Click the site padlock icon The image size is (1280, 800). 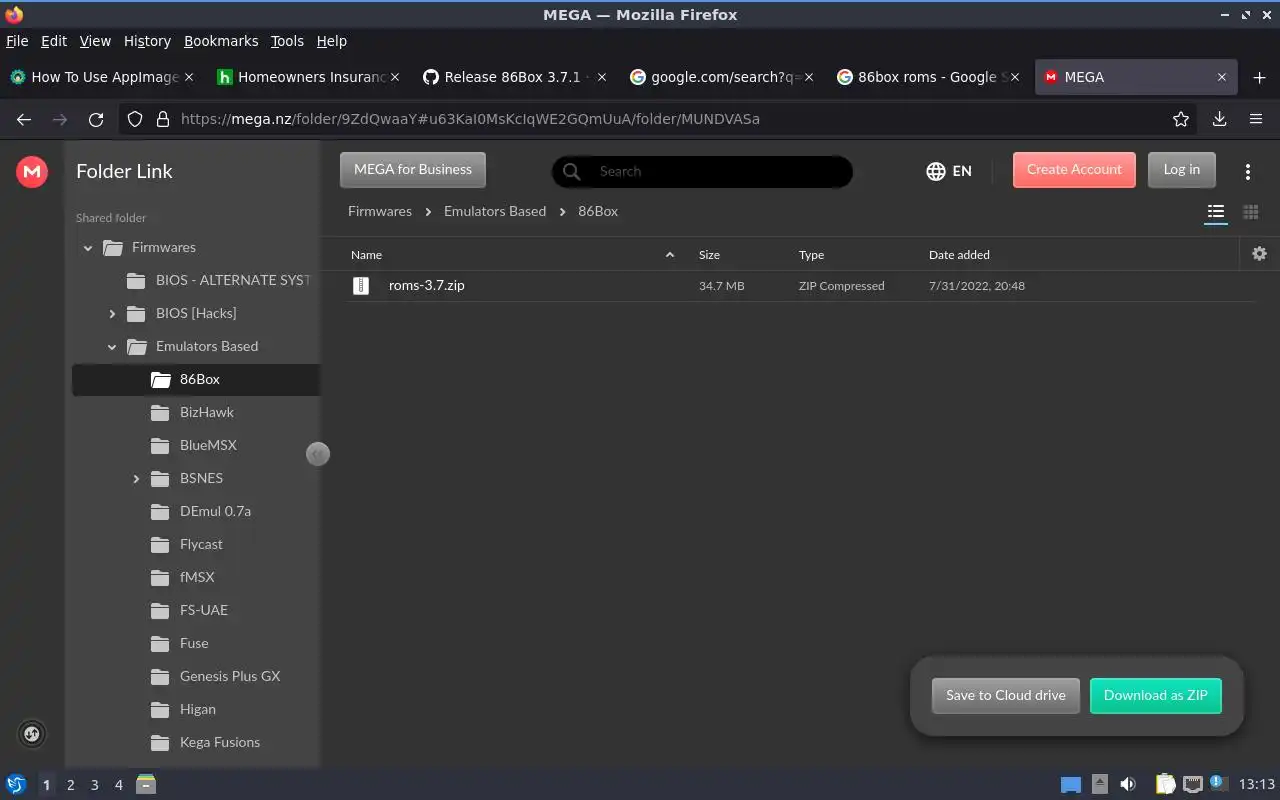tap(162, 119)
